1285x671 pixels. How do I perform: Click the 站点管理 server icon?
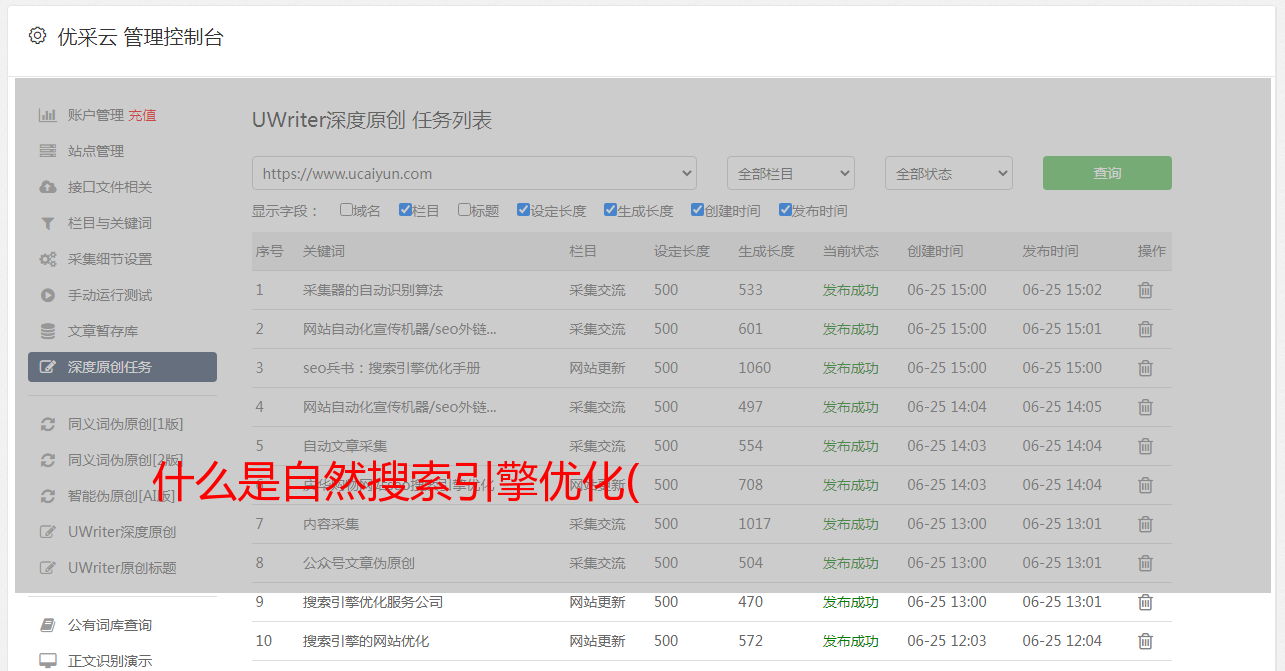pyautogui.click(x=47, y=151)
